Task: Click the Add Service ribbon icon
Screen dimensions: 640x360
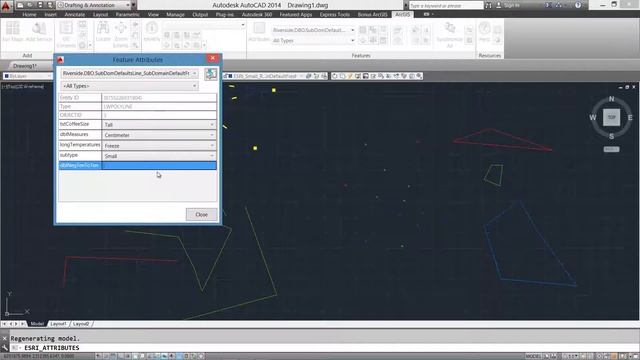Action: [39, 32]
